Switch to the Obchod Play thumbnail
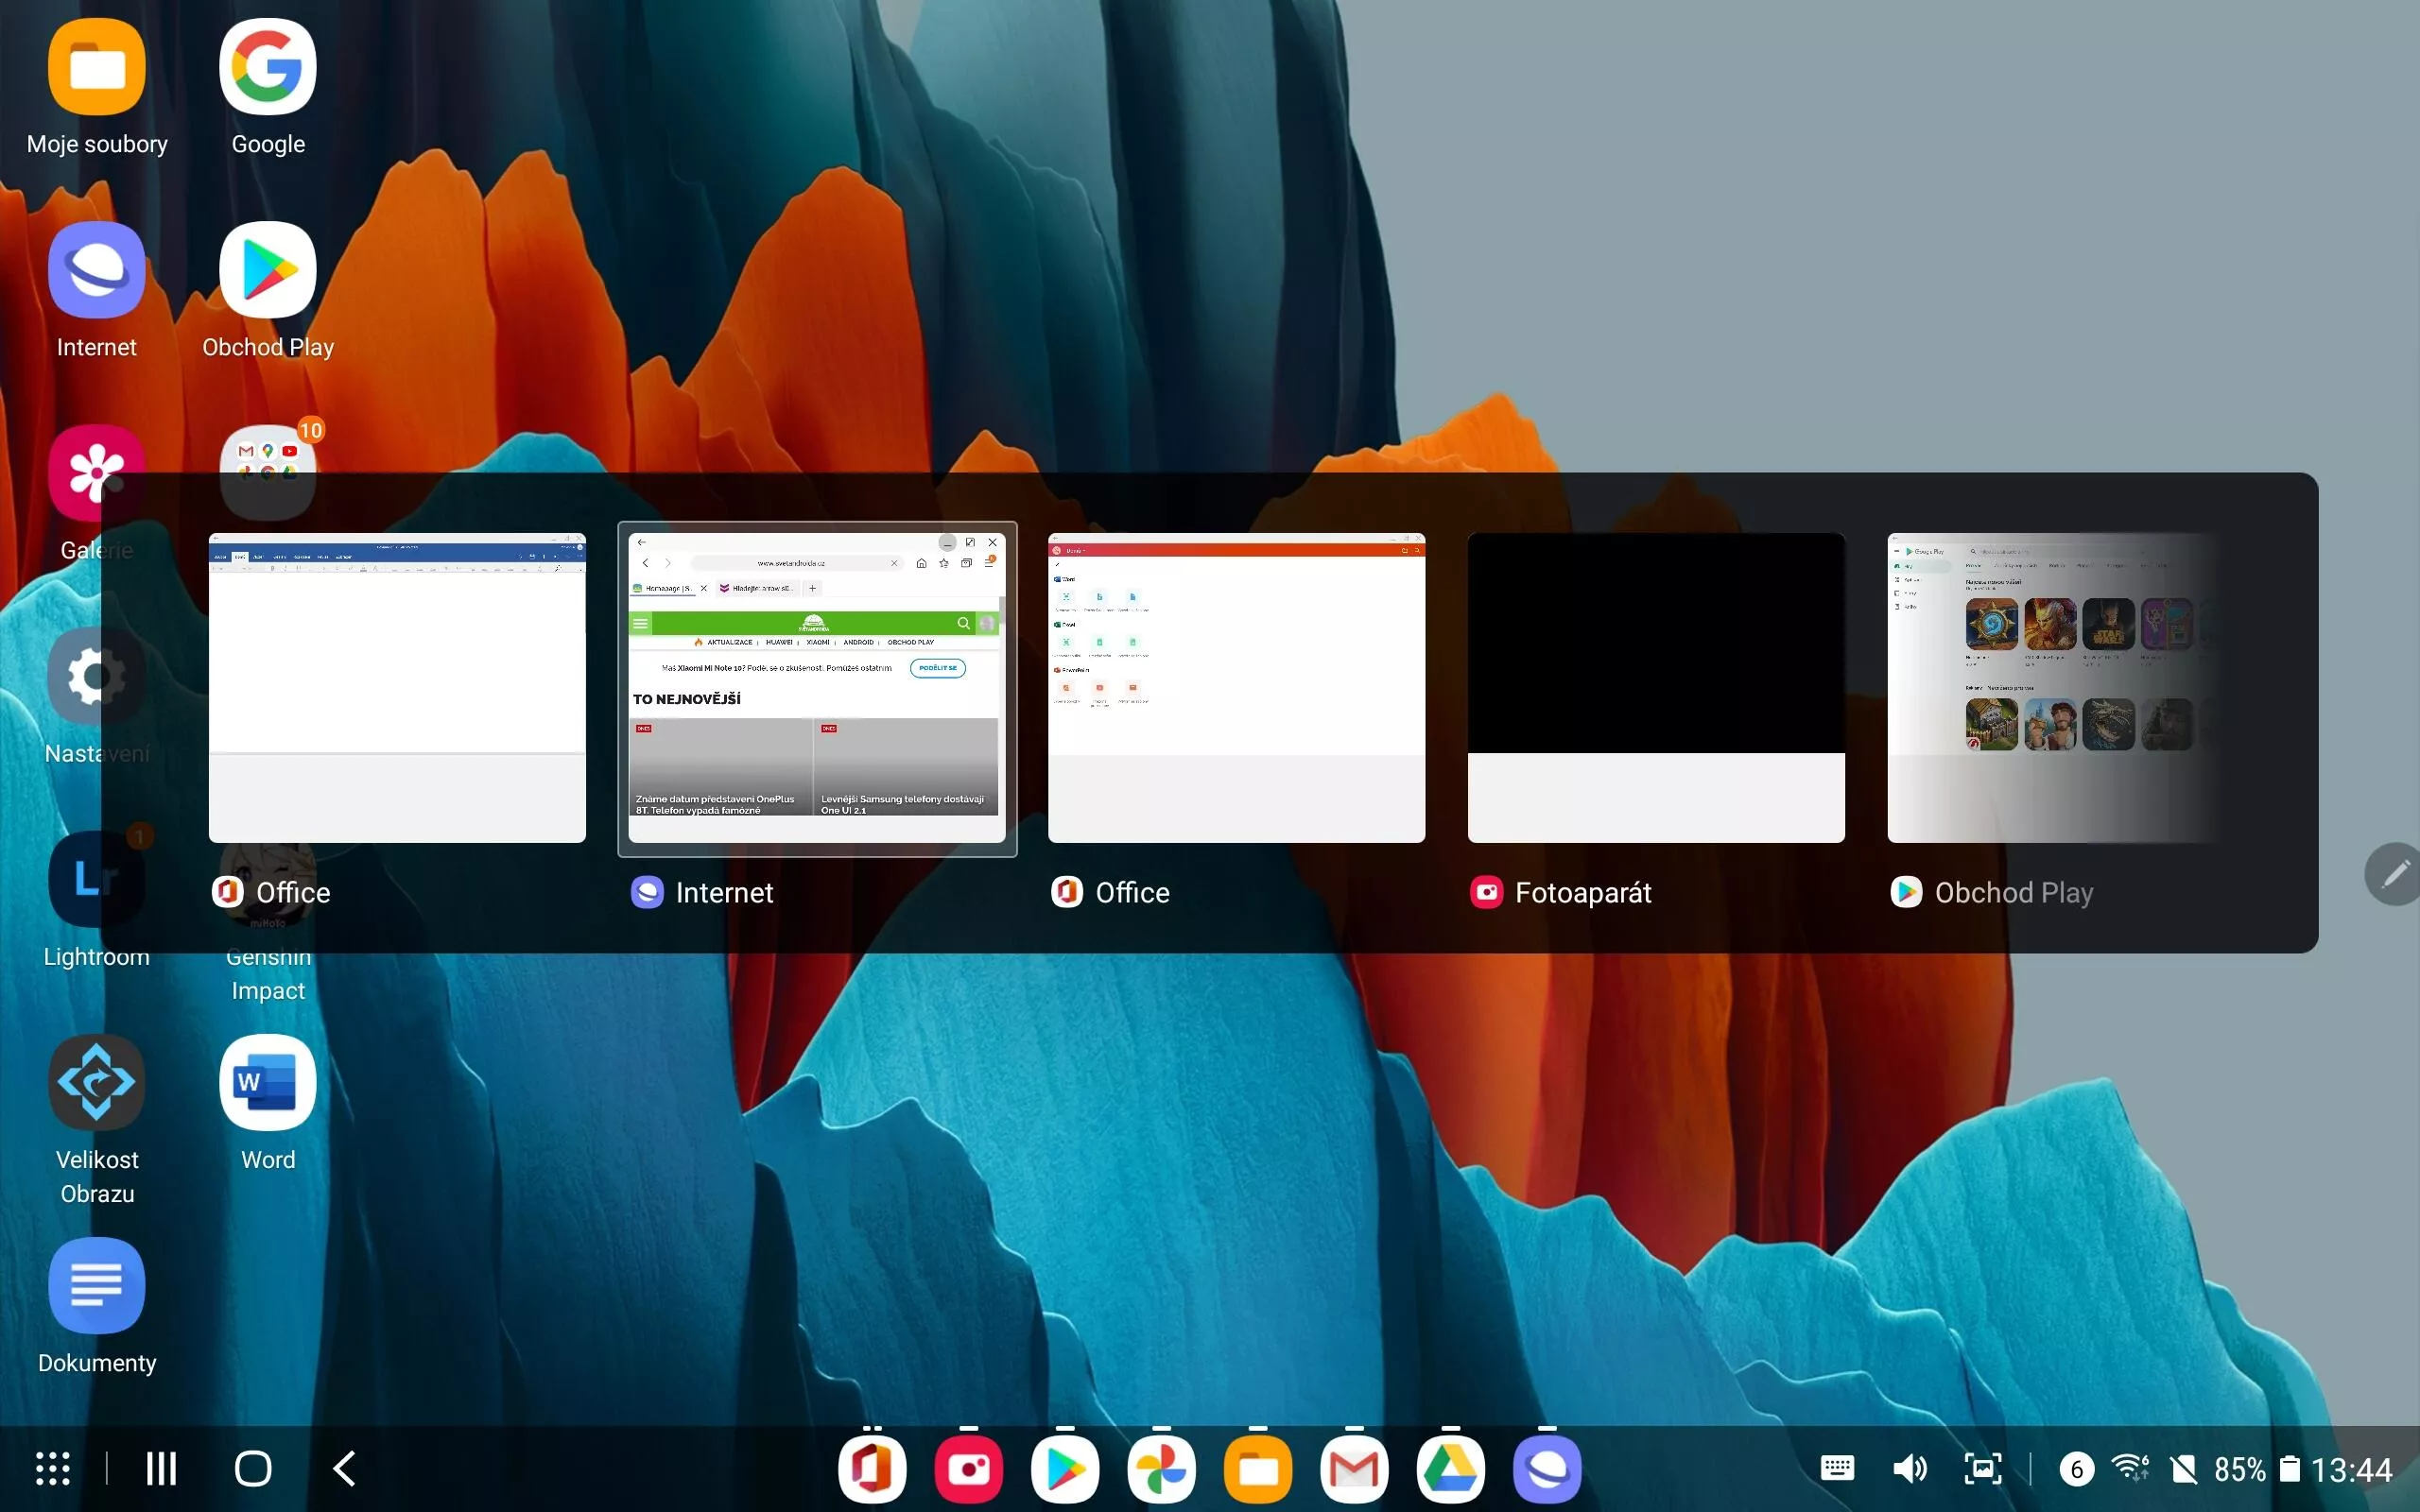Image resolution: width=2420 pixels, height=1512 pixels. coord(2055,688)
